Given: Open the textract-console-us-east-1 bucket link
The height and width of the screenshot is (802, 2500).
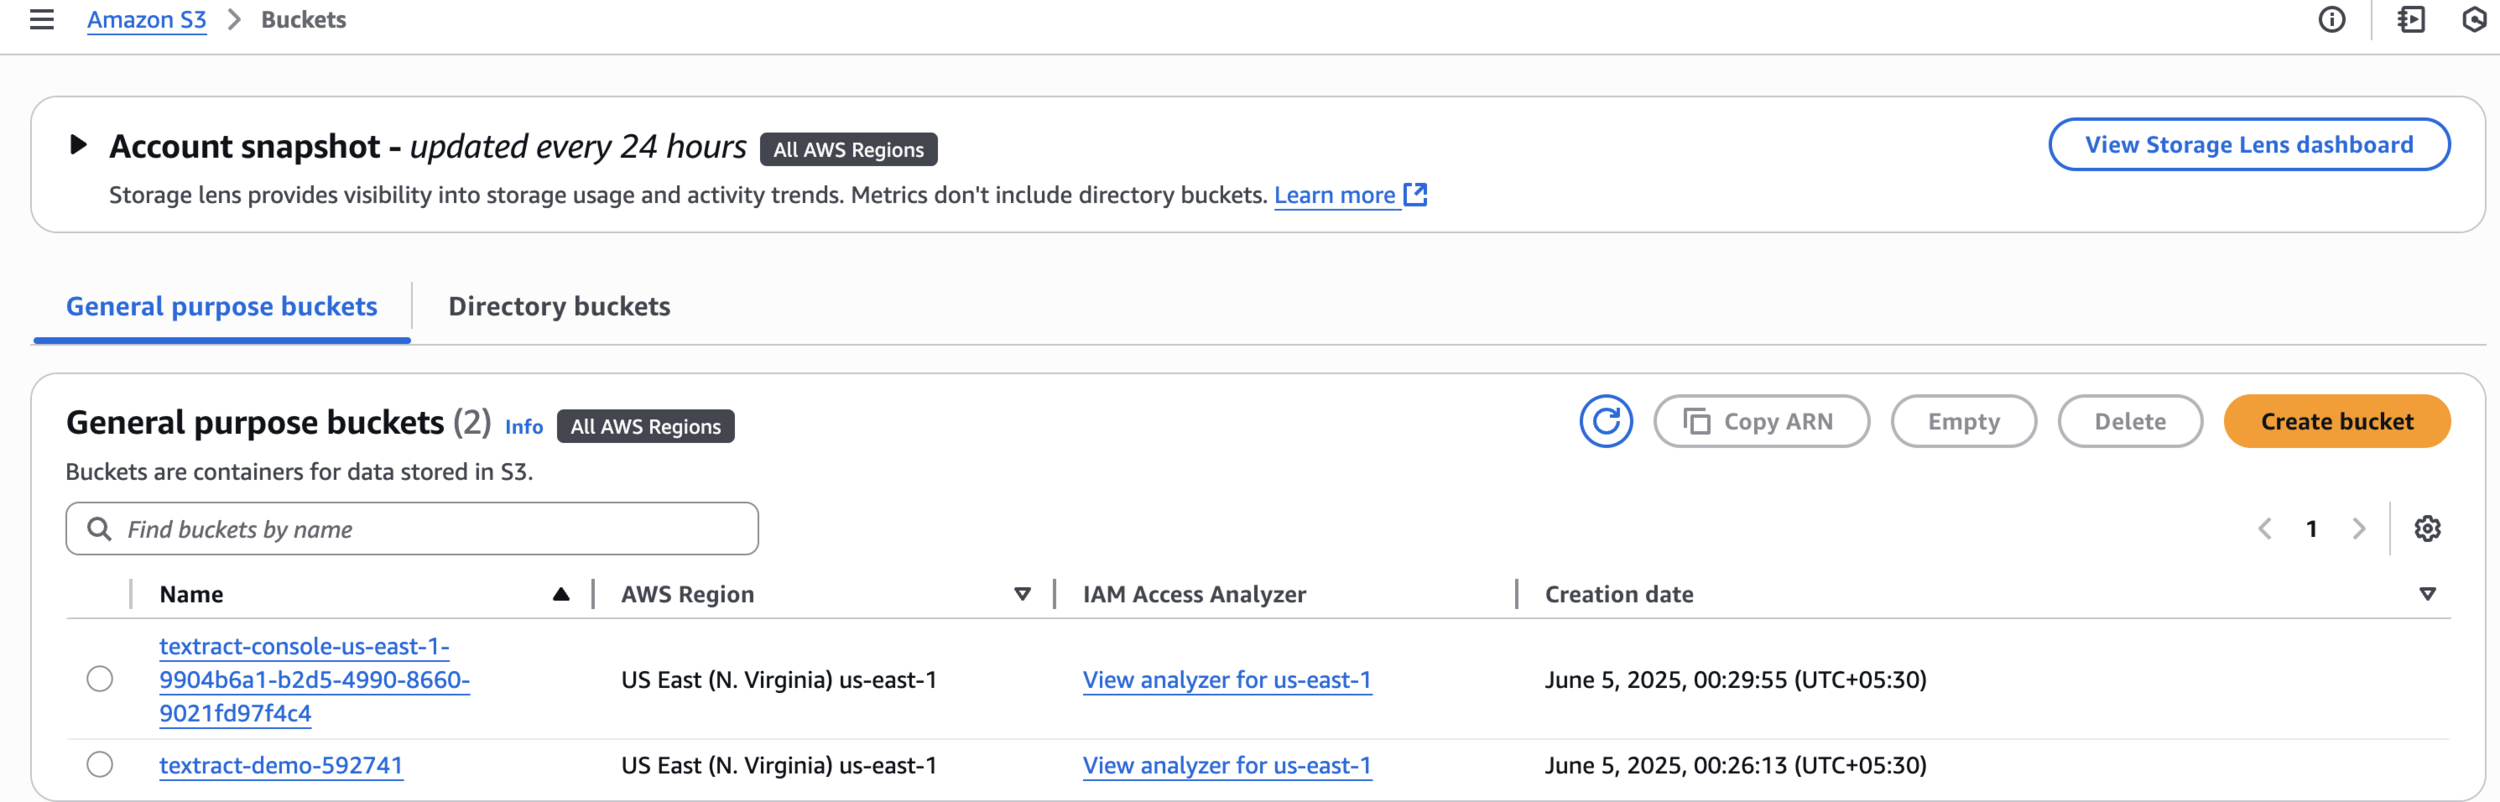Looking at the screenshot, I should [x=314, y=679].
